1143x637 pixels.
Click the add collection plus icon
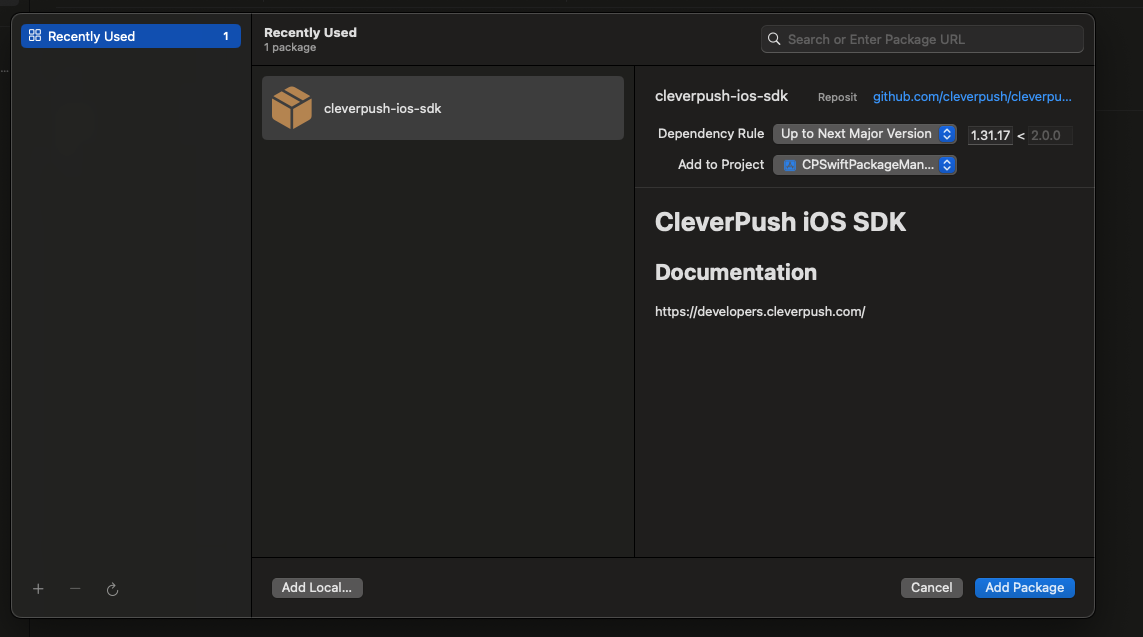pyautogui.click(x=39, y=589)
